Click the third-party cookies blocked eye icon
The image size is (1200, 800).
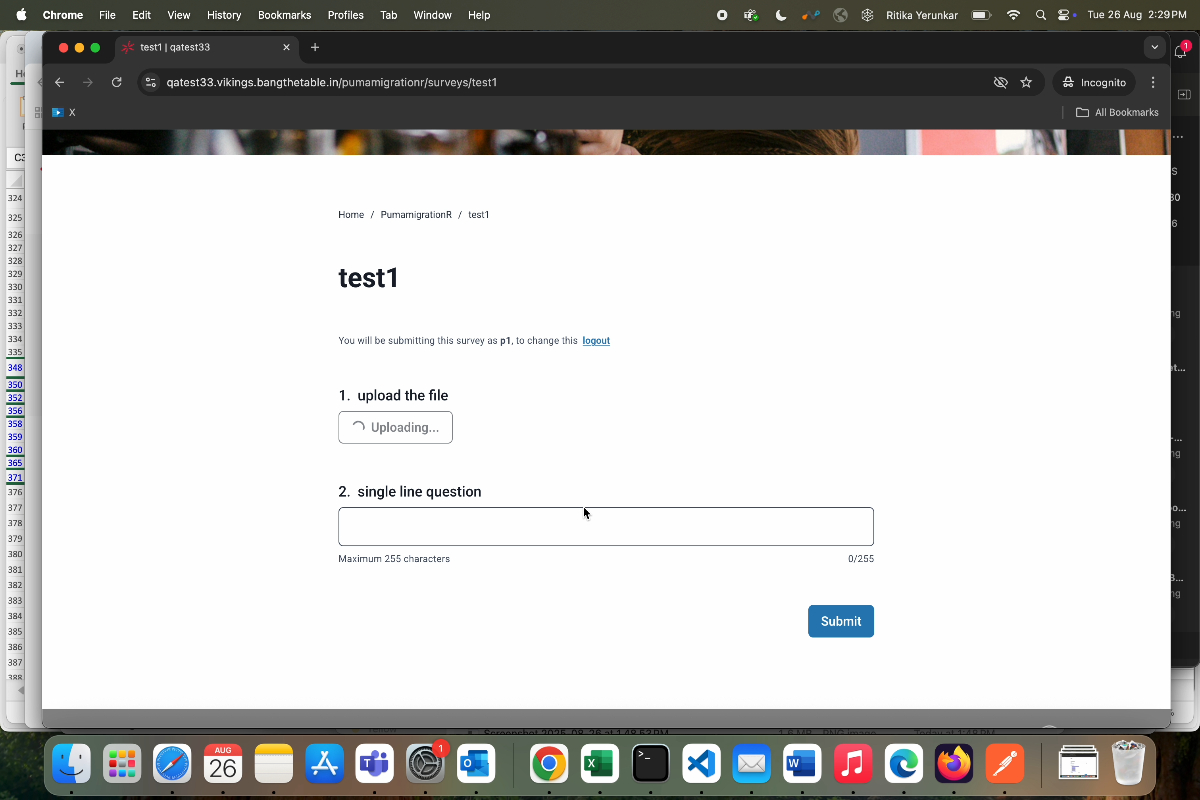click(999, 82)
